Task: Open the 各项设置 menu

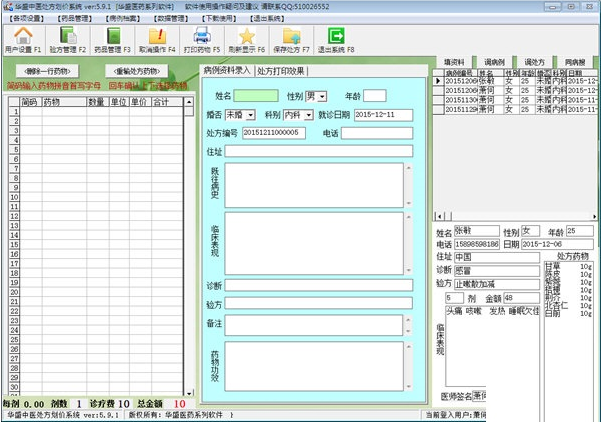Action: coord(27,17)
